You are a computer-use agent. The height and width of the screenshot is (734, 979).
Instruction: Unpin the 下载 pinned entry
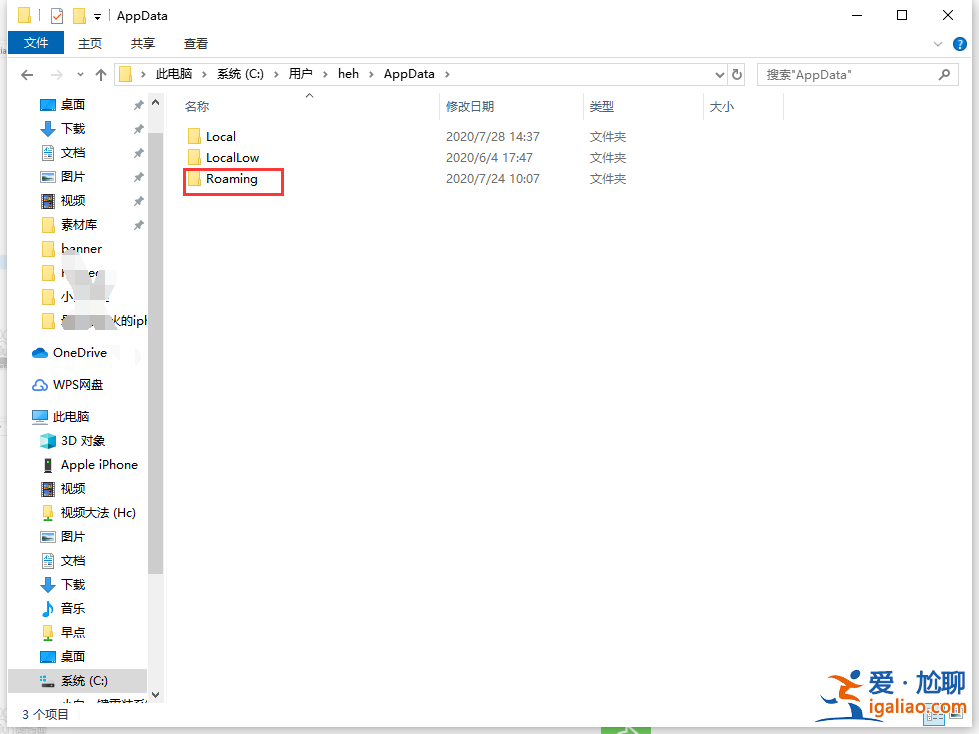point(138,128)
